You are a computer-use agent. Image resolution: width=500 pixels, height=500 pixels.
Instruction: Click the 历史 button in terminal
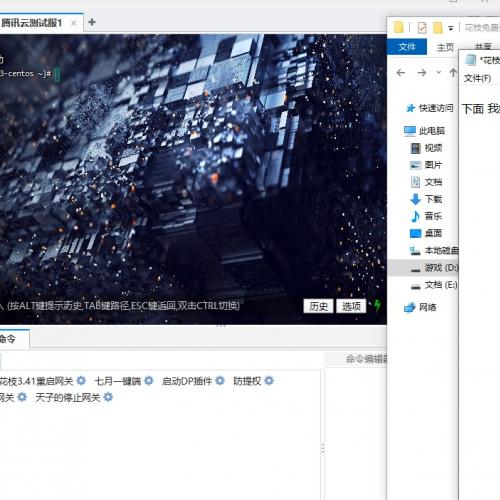pos(318,306)
